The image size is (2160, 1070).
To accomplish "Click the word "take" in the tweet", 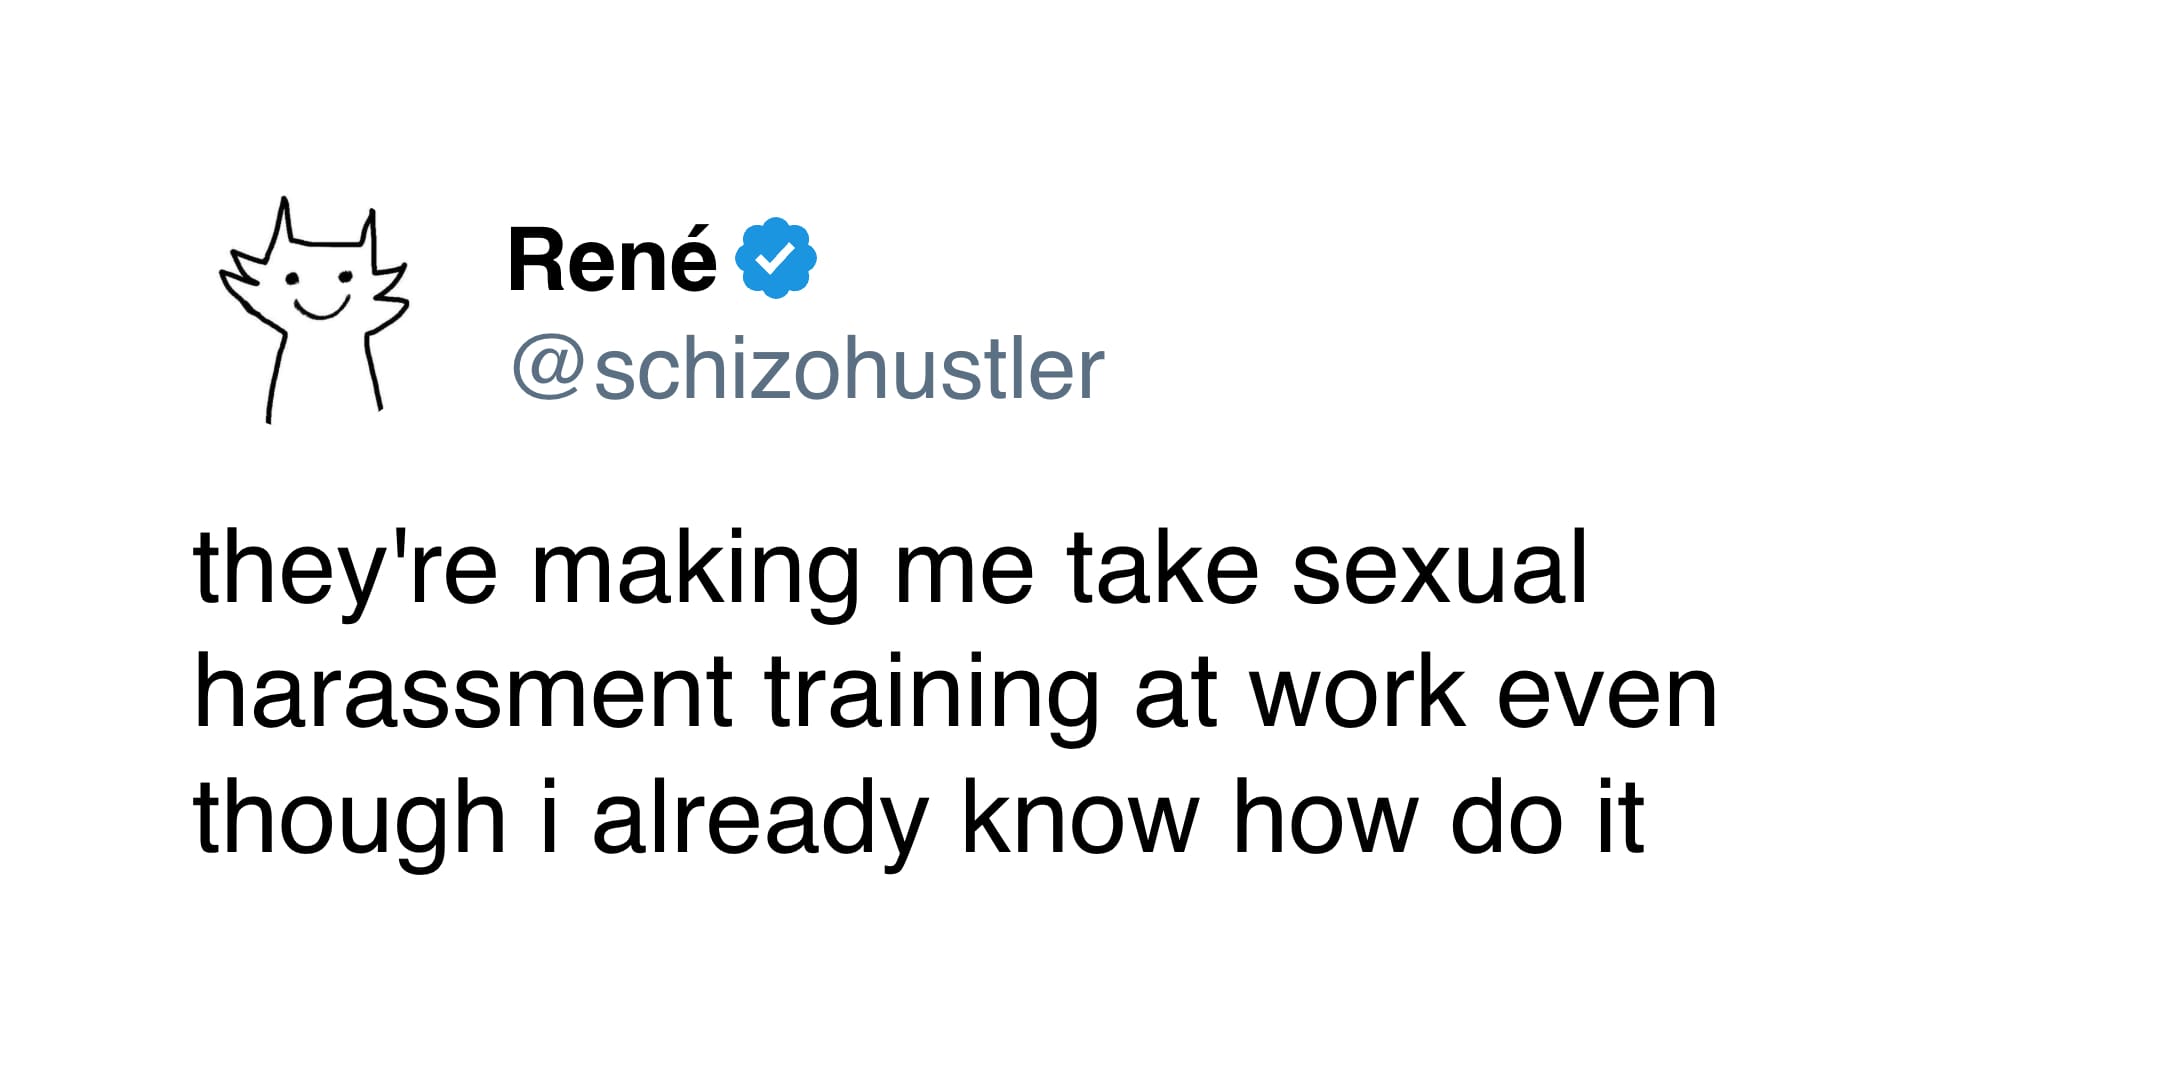I will pos(1162,570).
